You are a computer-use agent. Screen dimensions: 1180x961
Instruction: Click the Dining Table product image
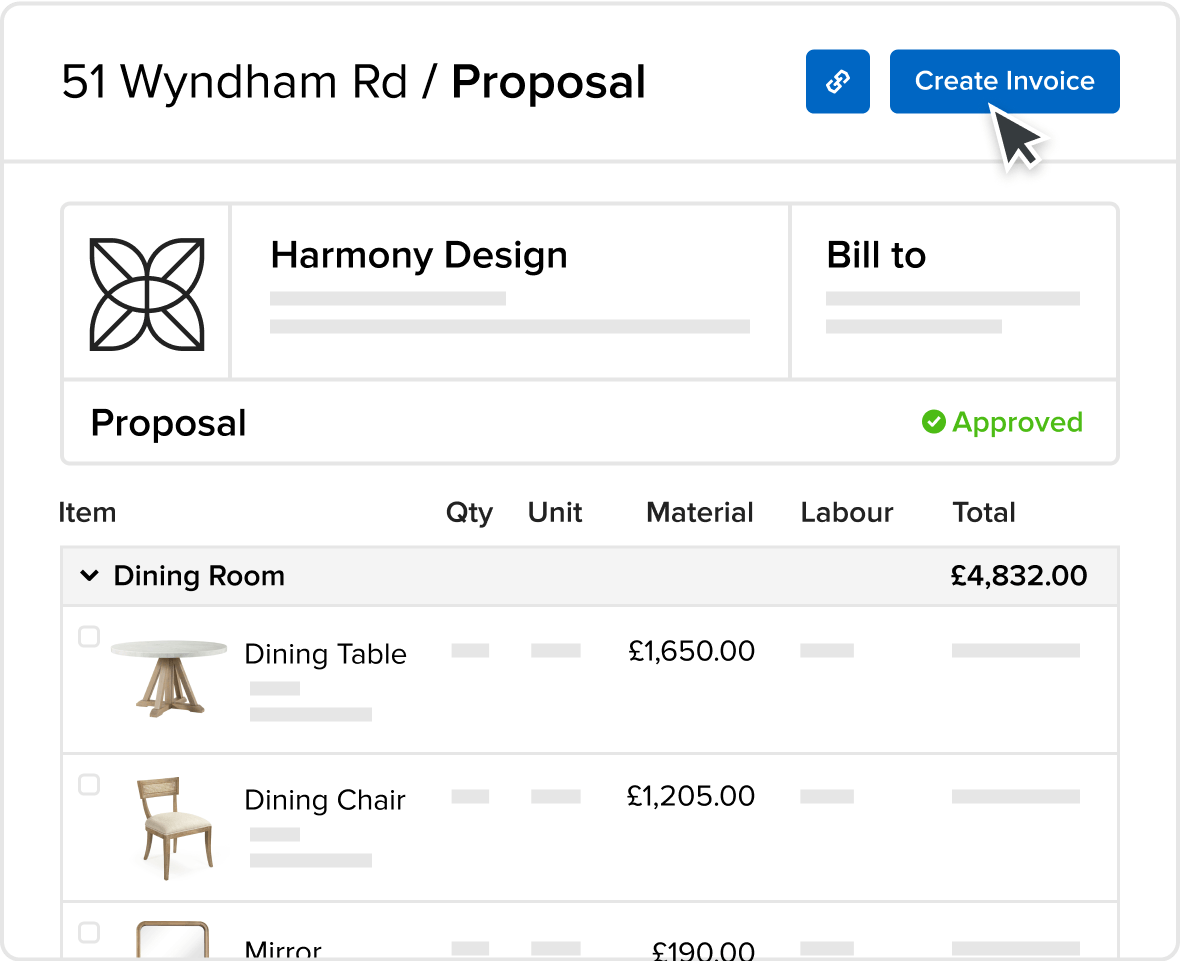[x=168, y=675]
